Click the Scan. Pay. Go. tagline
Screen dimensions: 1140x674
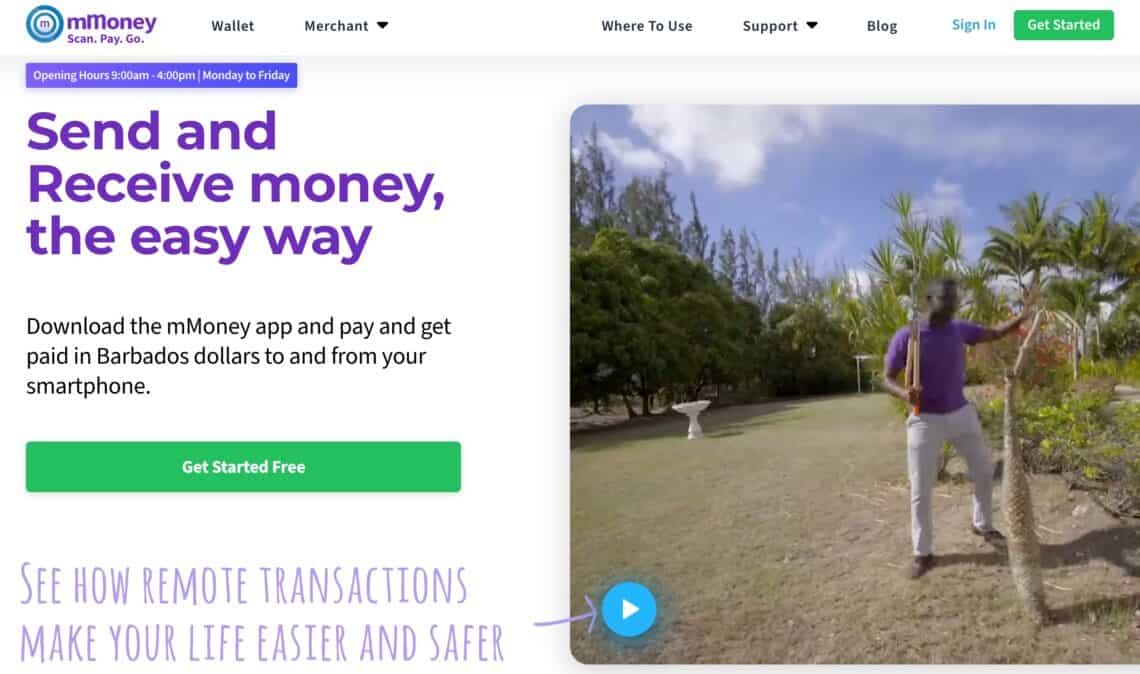(105, 39)
